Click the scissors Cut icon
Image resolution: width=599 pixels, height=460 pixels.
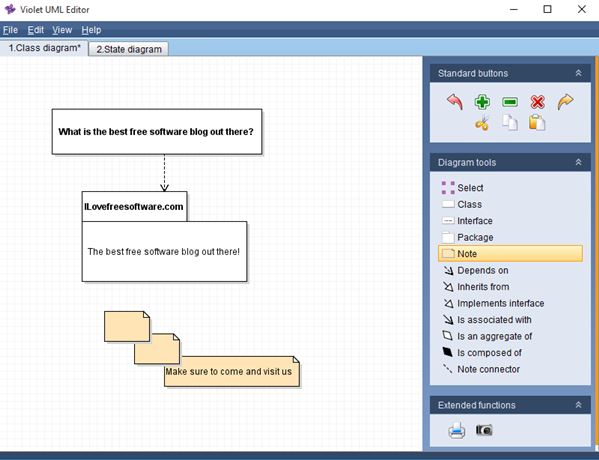[x=482, y=123]
